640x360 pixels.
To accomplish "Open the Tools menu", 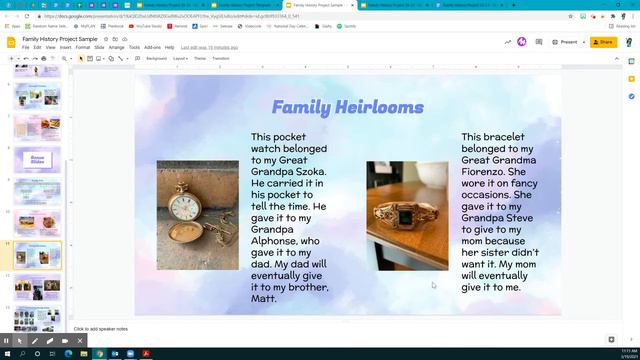I will pyautogui.click(x=134, y=48).
